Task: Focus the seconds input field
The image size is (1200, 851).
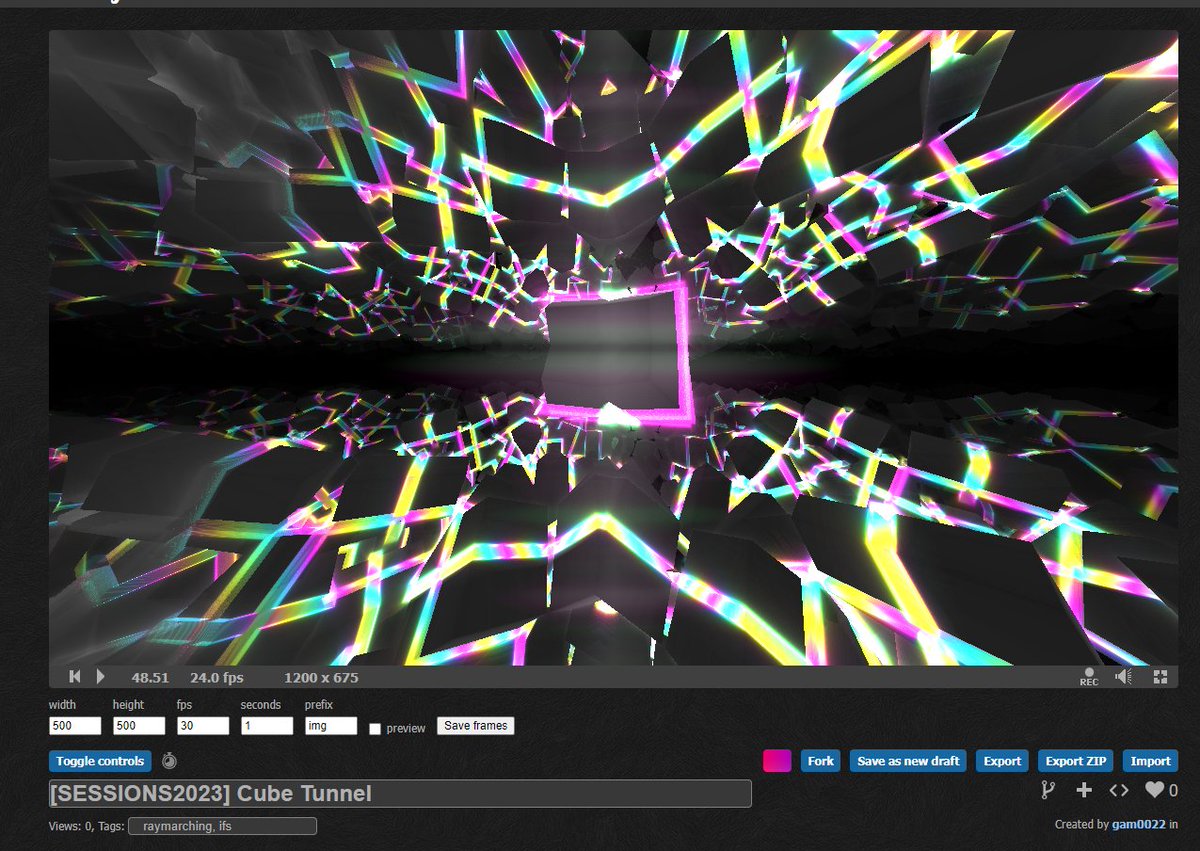Action: click(267, 726)
